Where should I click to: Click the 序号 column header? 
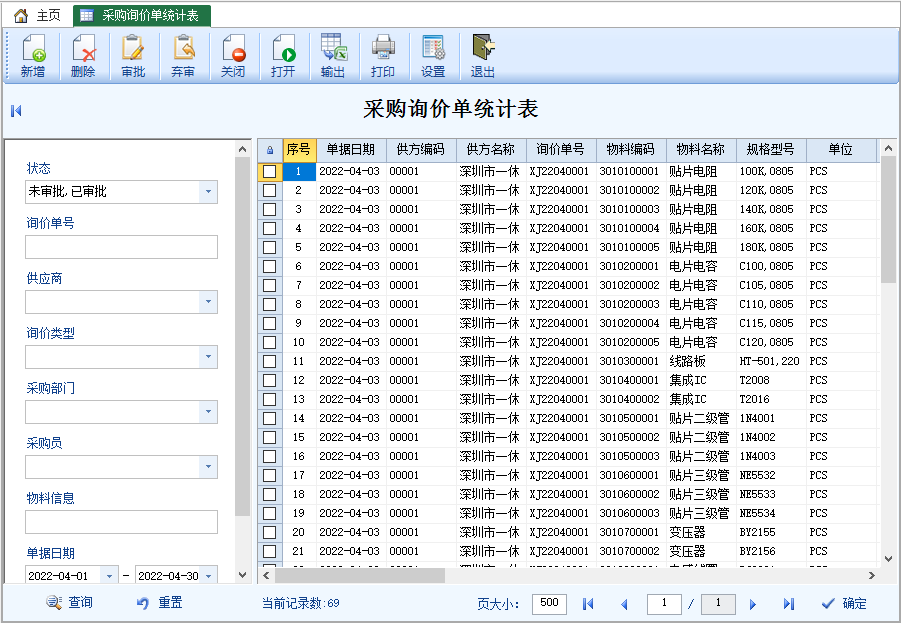(299, 150)
